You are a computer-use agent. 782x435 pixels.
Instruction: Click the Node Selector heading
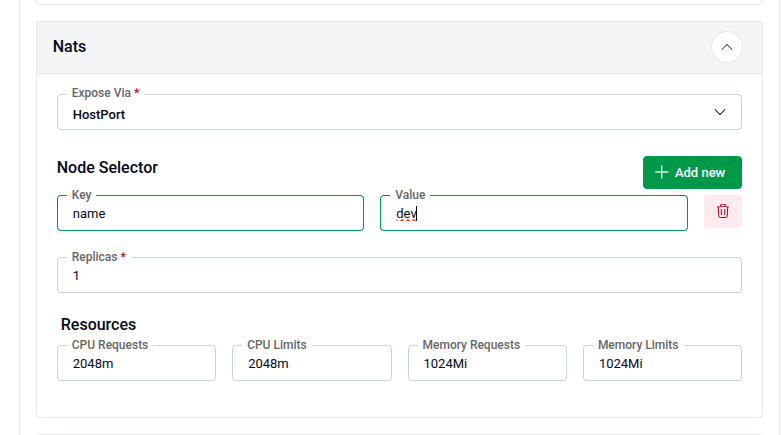(x=107, y=168)
